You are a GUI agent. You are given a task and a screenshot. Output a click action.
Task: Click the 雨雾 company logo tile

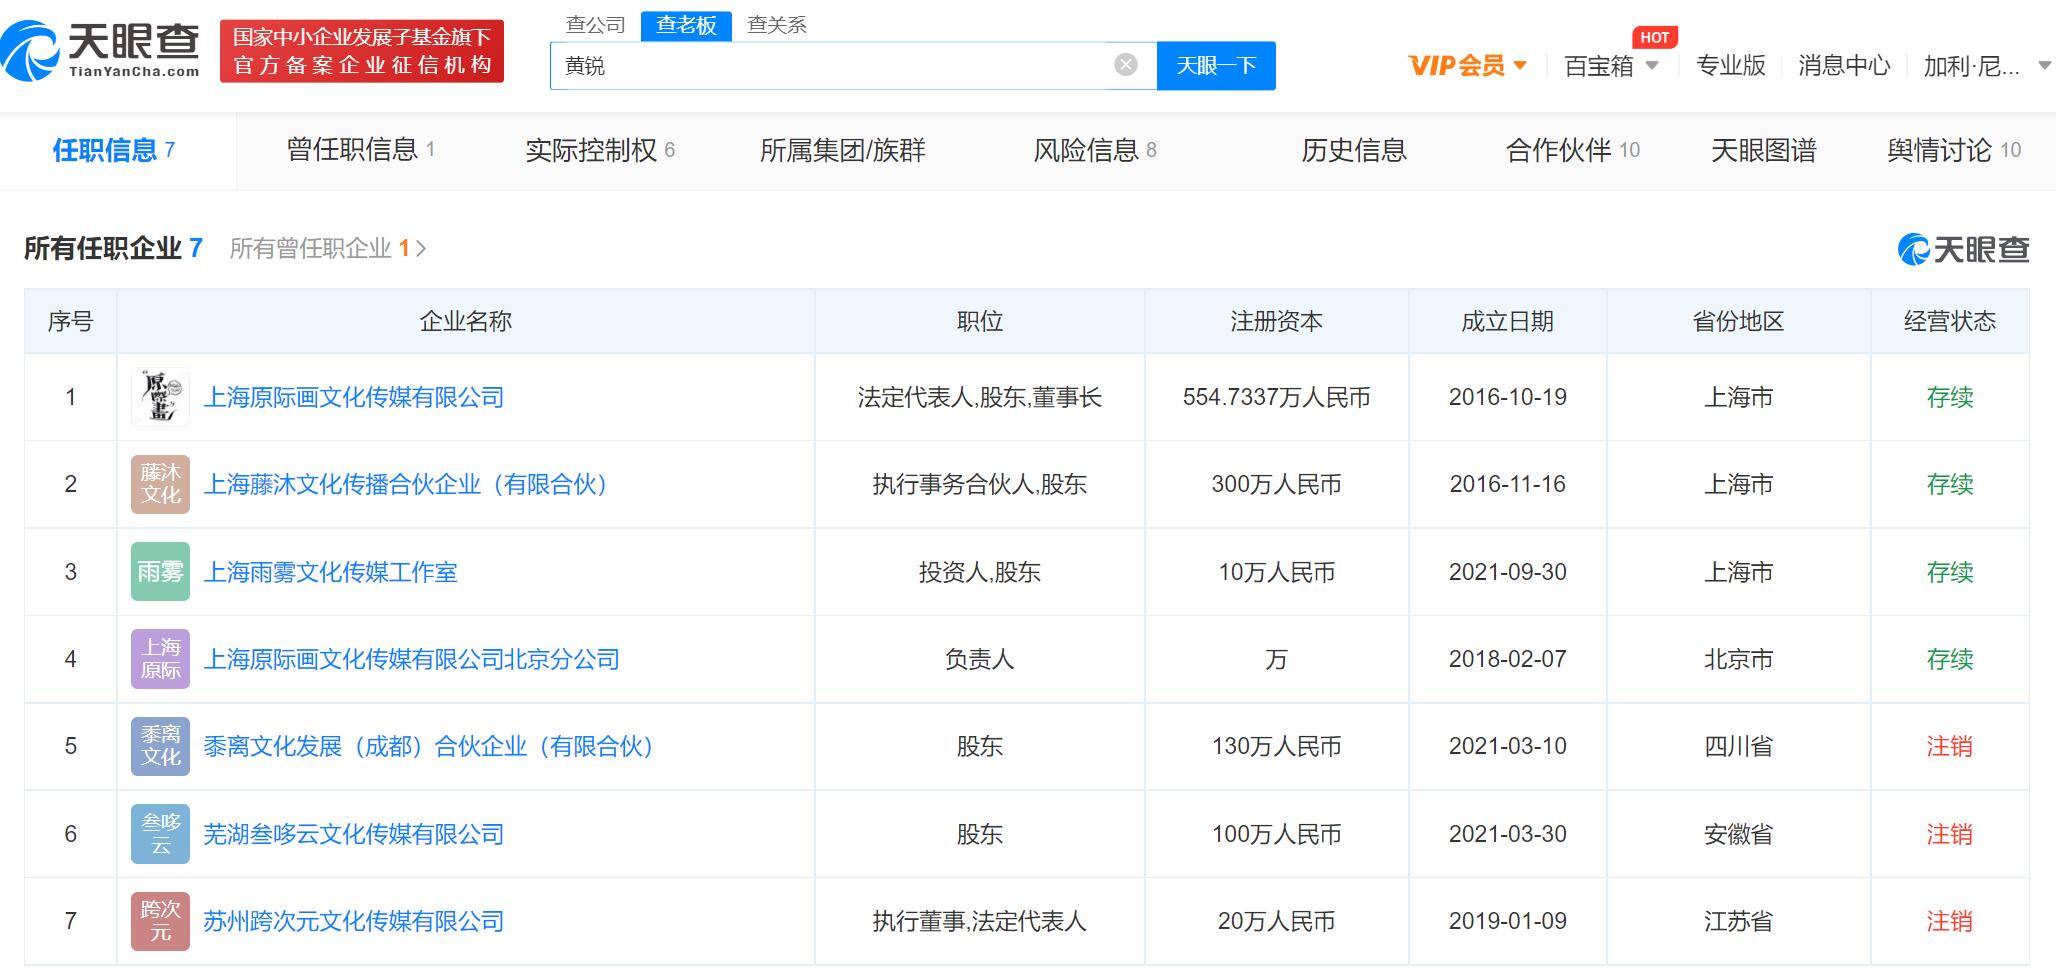[160, 572]
